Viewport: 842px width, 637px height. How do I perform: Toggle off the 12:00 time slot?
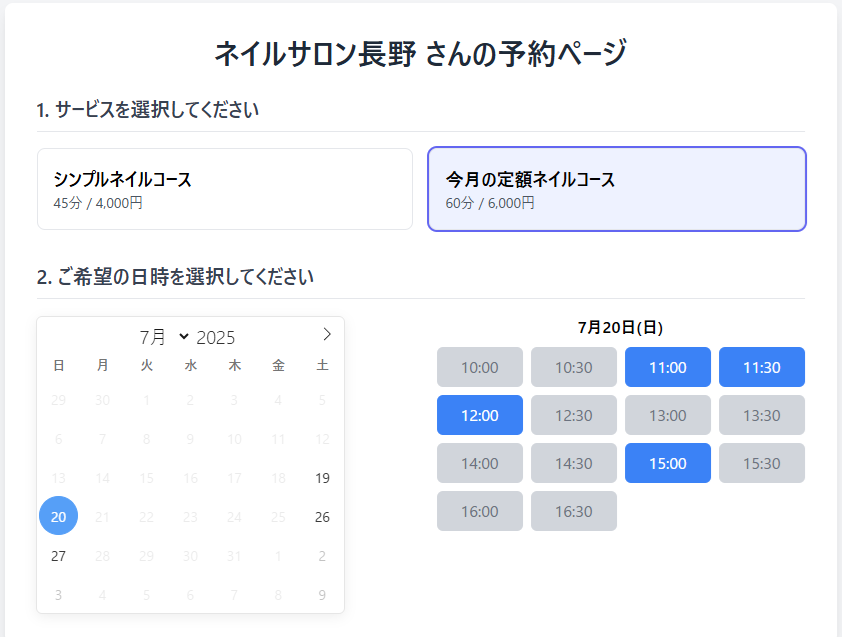(x=479, y=415)
